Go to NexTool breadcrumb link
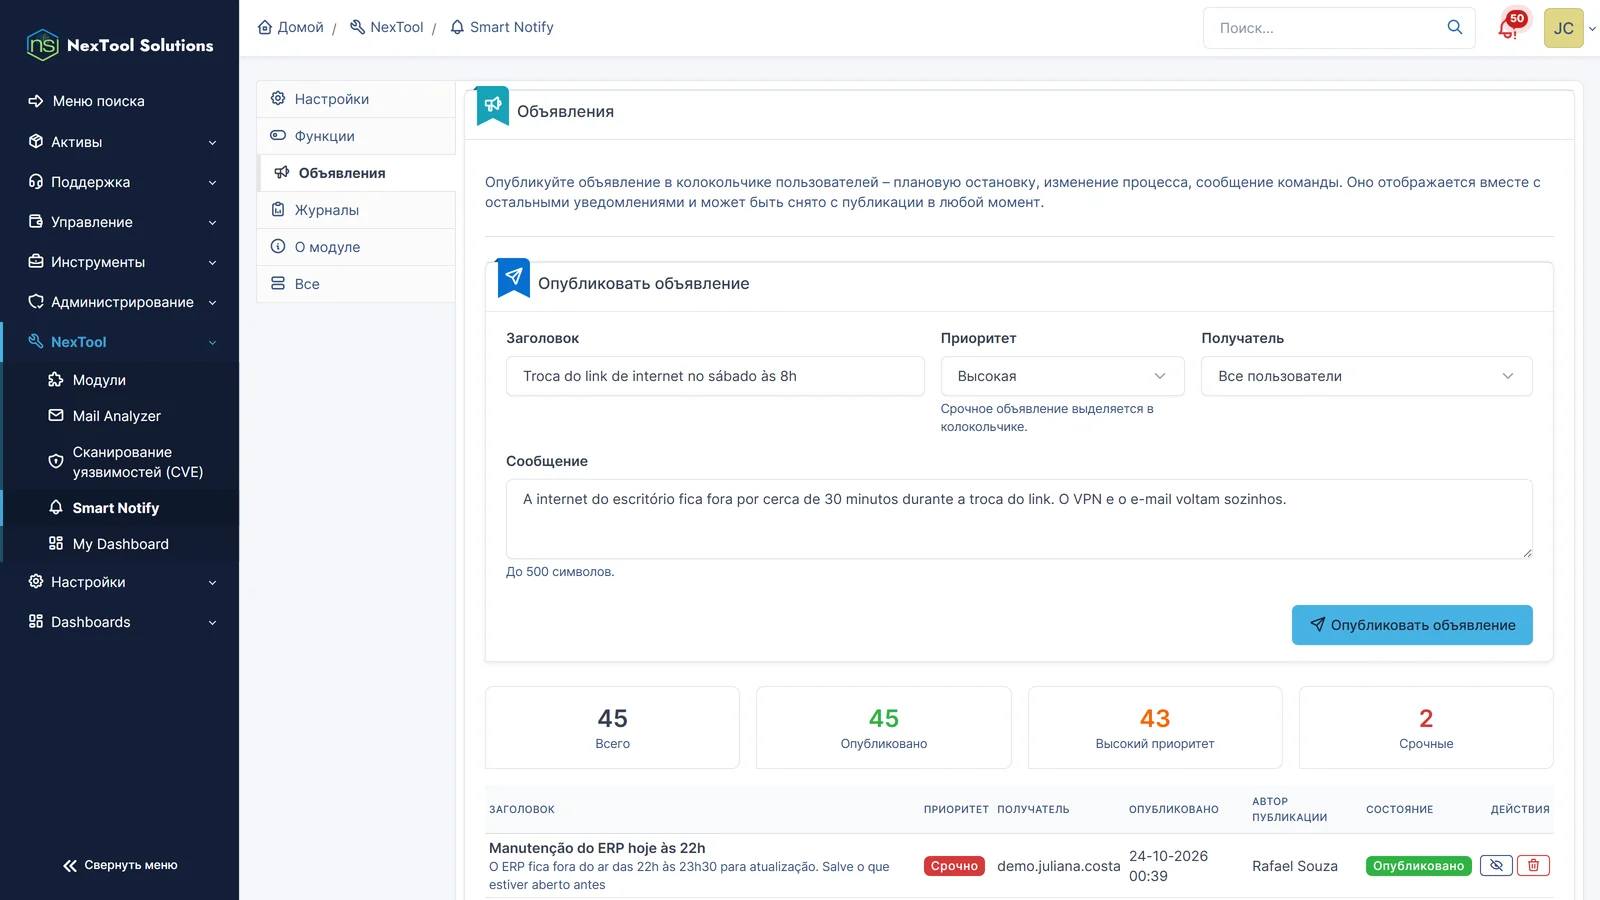Viewport: 1600px width, 900px height. pyautogui.click(x=387, y=27)
